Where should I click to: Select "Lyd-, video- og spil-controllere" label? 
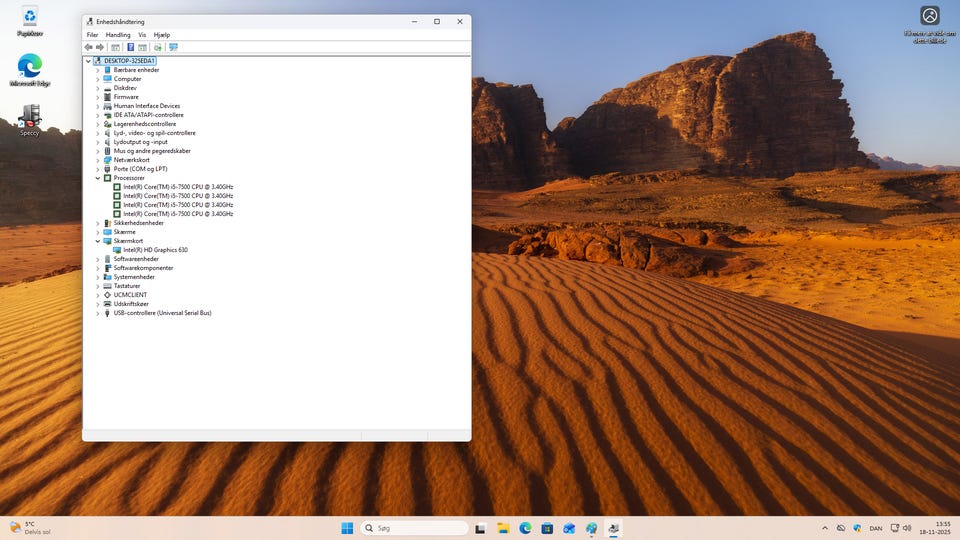pyautogui.click(x=154, y=133)
